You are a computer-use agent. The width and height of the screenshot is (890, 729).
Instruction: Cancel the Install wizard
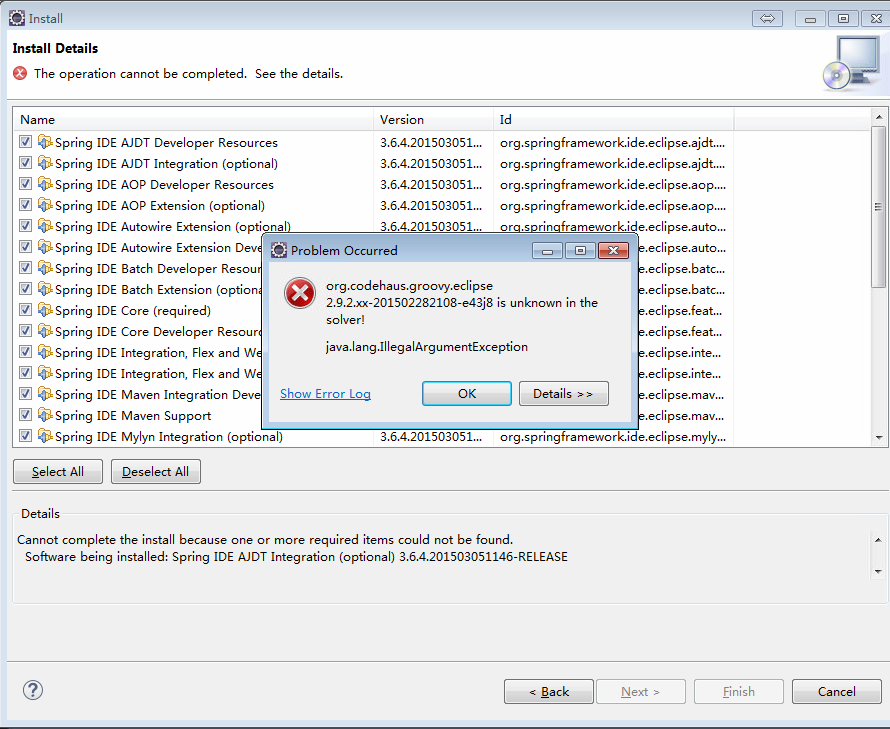837,692
